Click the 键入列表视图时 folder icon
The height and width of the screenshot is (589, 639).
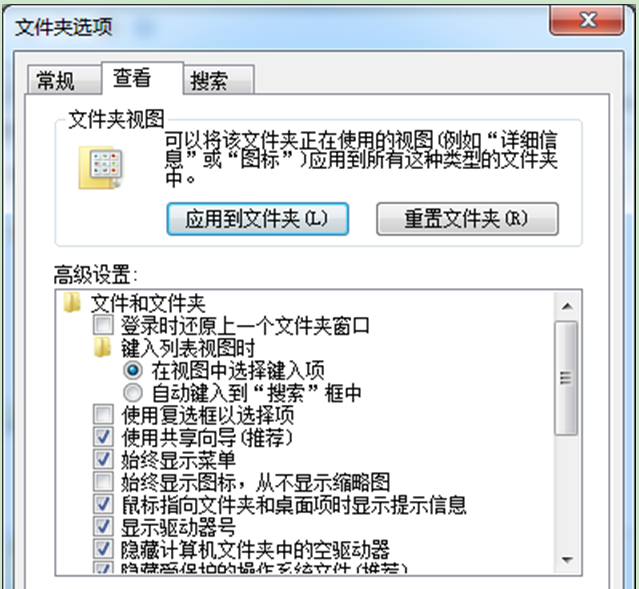(102, 347)
